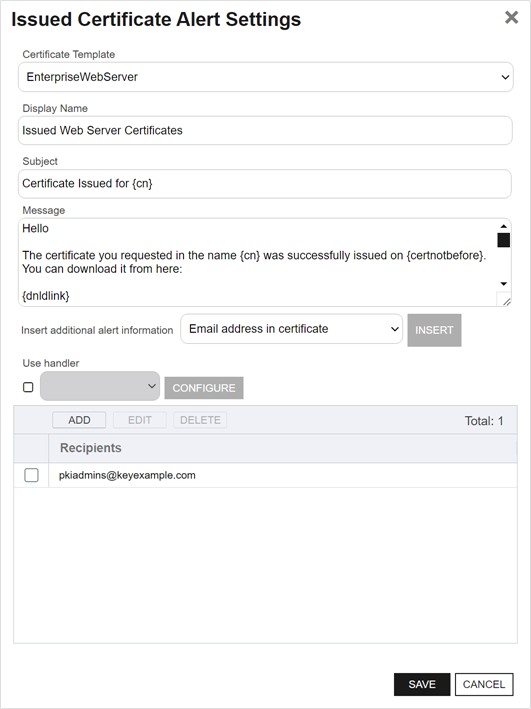Expand the handler selection dropdown
Image resolution: width=531 pixels, height=709 pixels.
(x=100, y=386)
